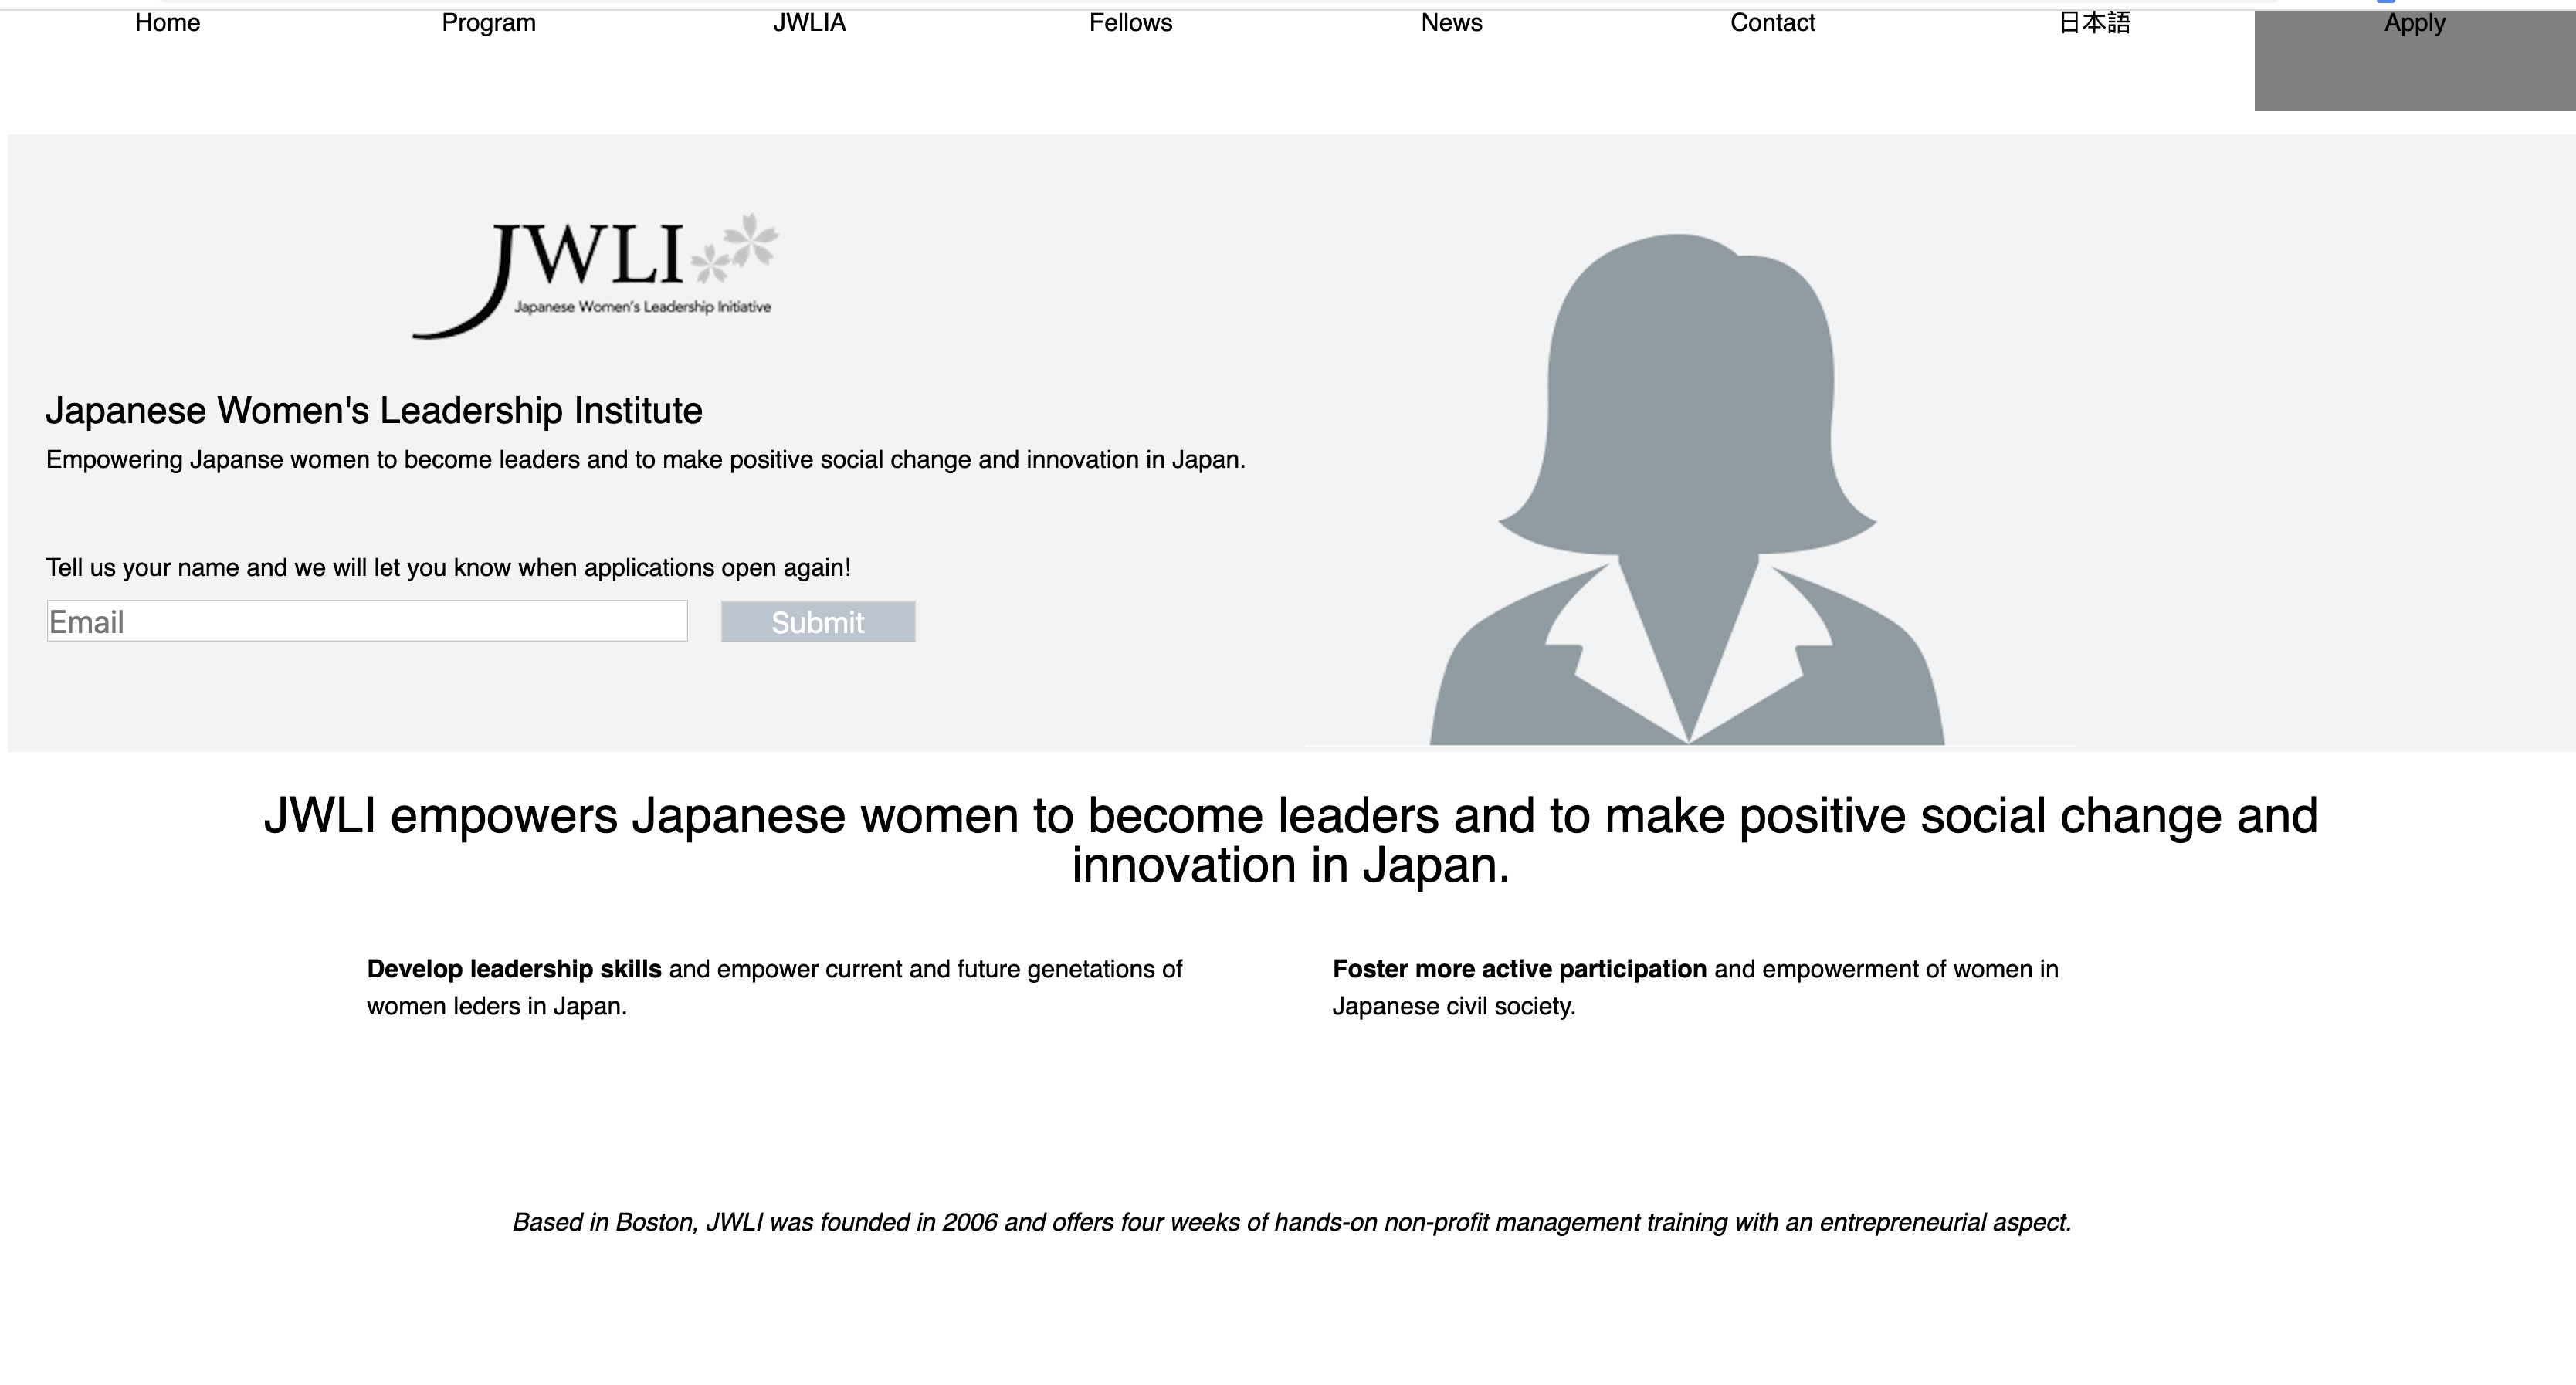2576x1385 pixels.
Task: Open the Program menu item
Action: (x=489, y=23)
